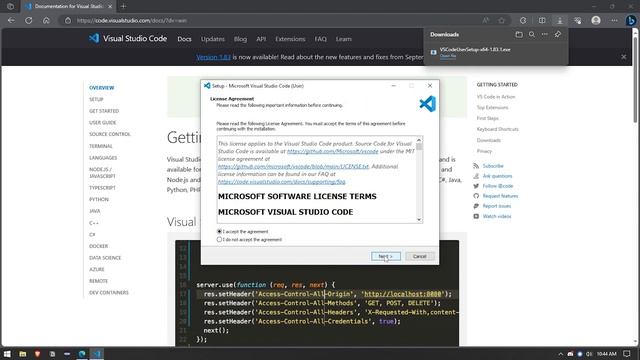Screen dimensions: 640x360
Task: Open Windows Start menu
Action: (7, 354)
